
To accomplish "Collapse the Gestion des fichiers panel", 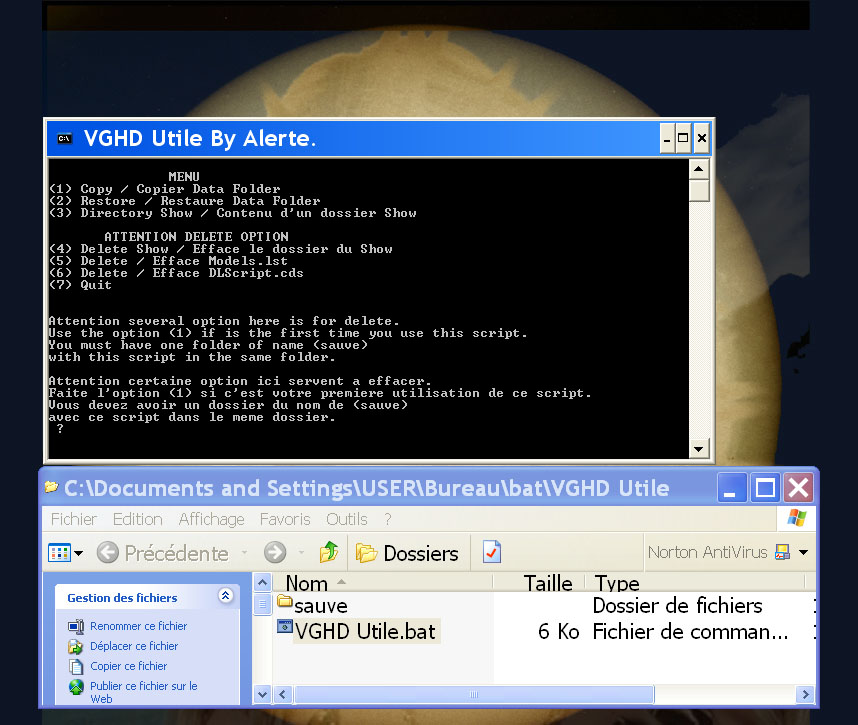I will [x=225, y=597].
